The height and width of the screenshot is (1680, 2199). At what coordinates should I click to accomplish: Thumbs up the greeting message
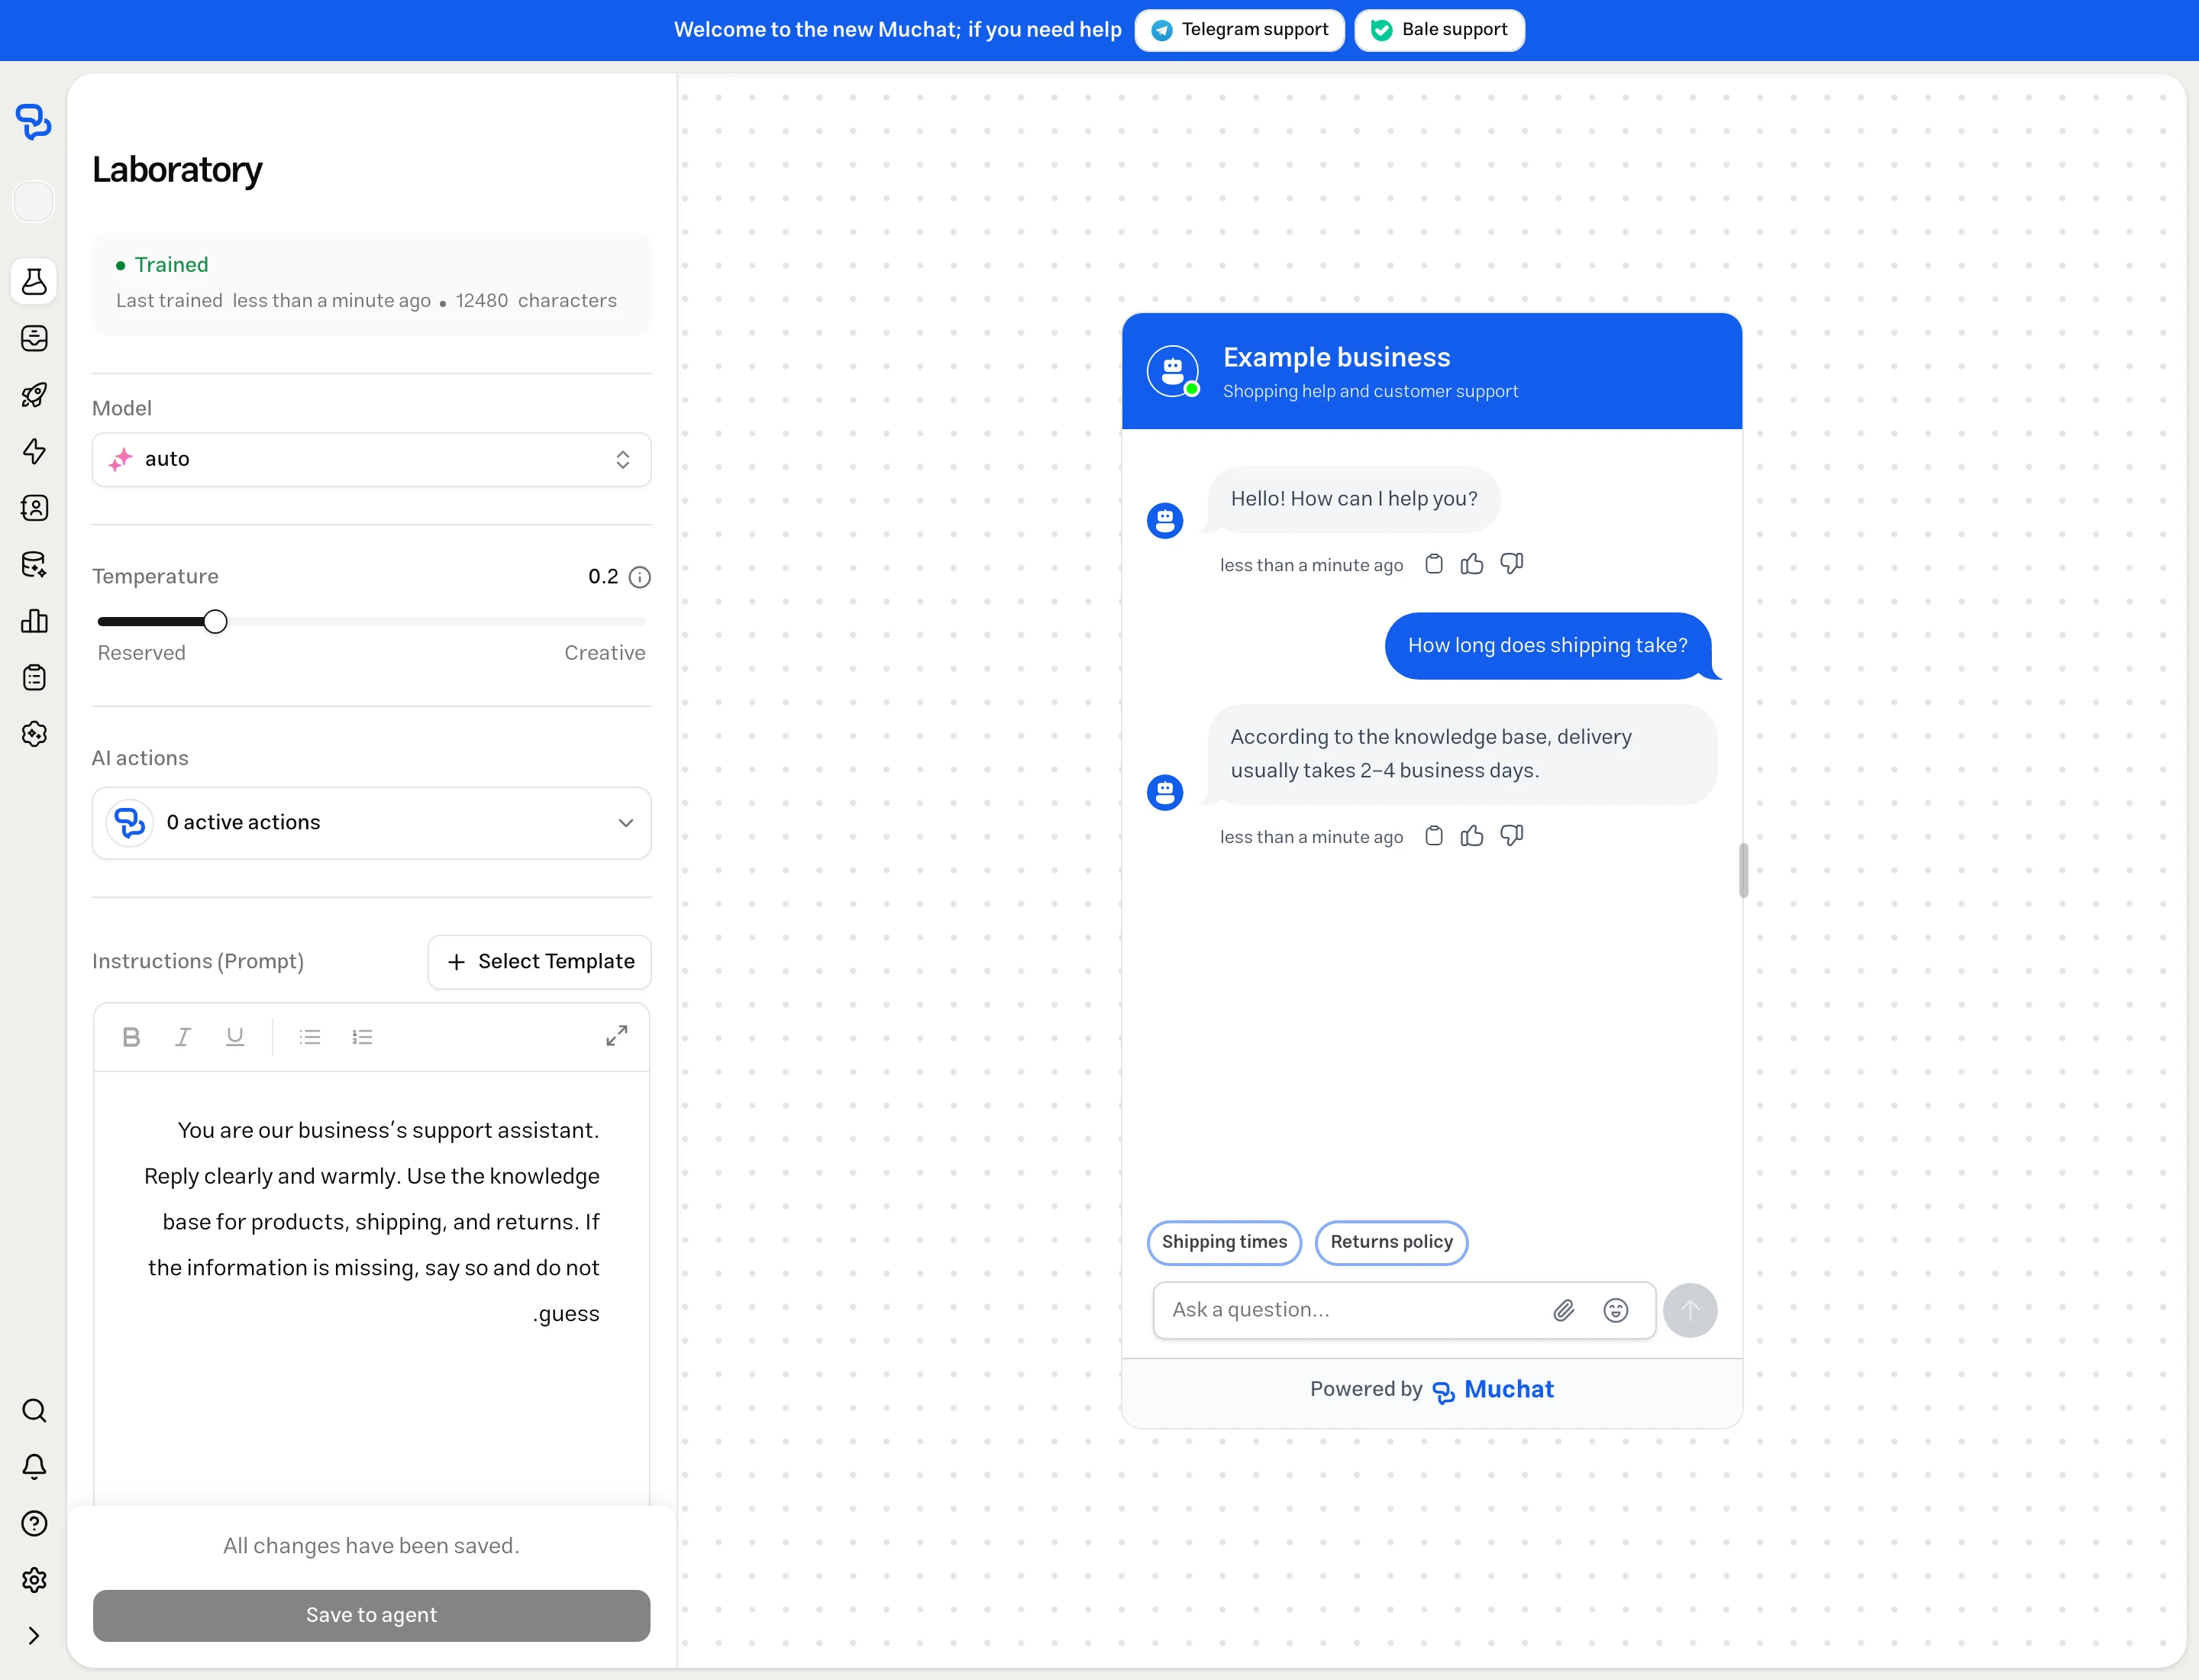point(1472,564)
